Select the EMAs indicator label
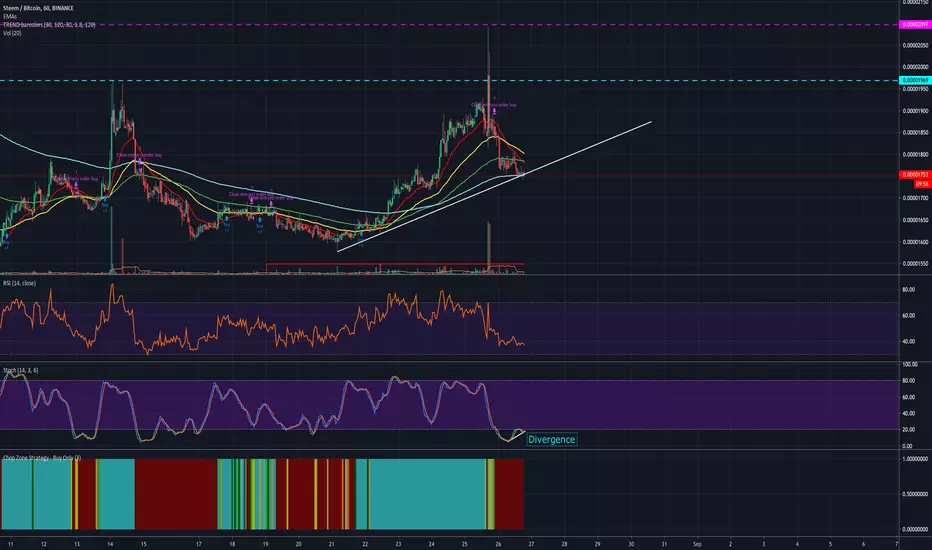 [x=10, y=17]
